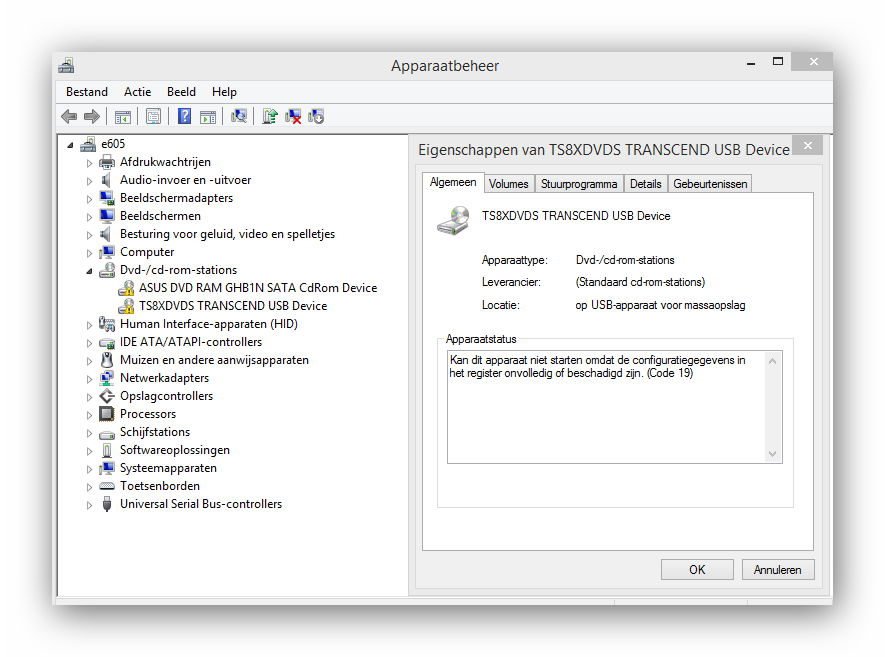Open the Actie menu

coord(137,92)
